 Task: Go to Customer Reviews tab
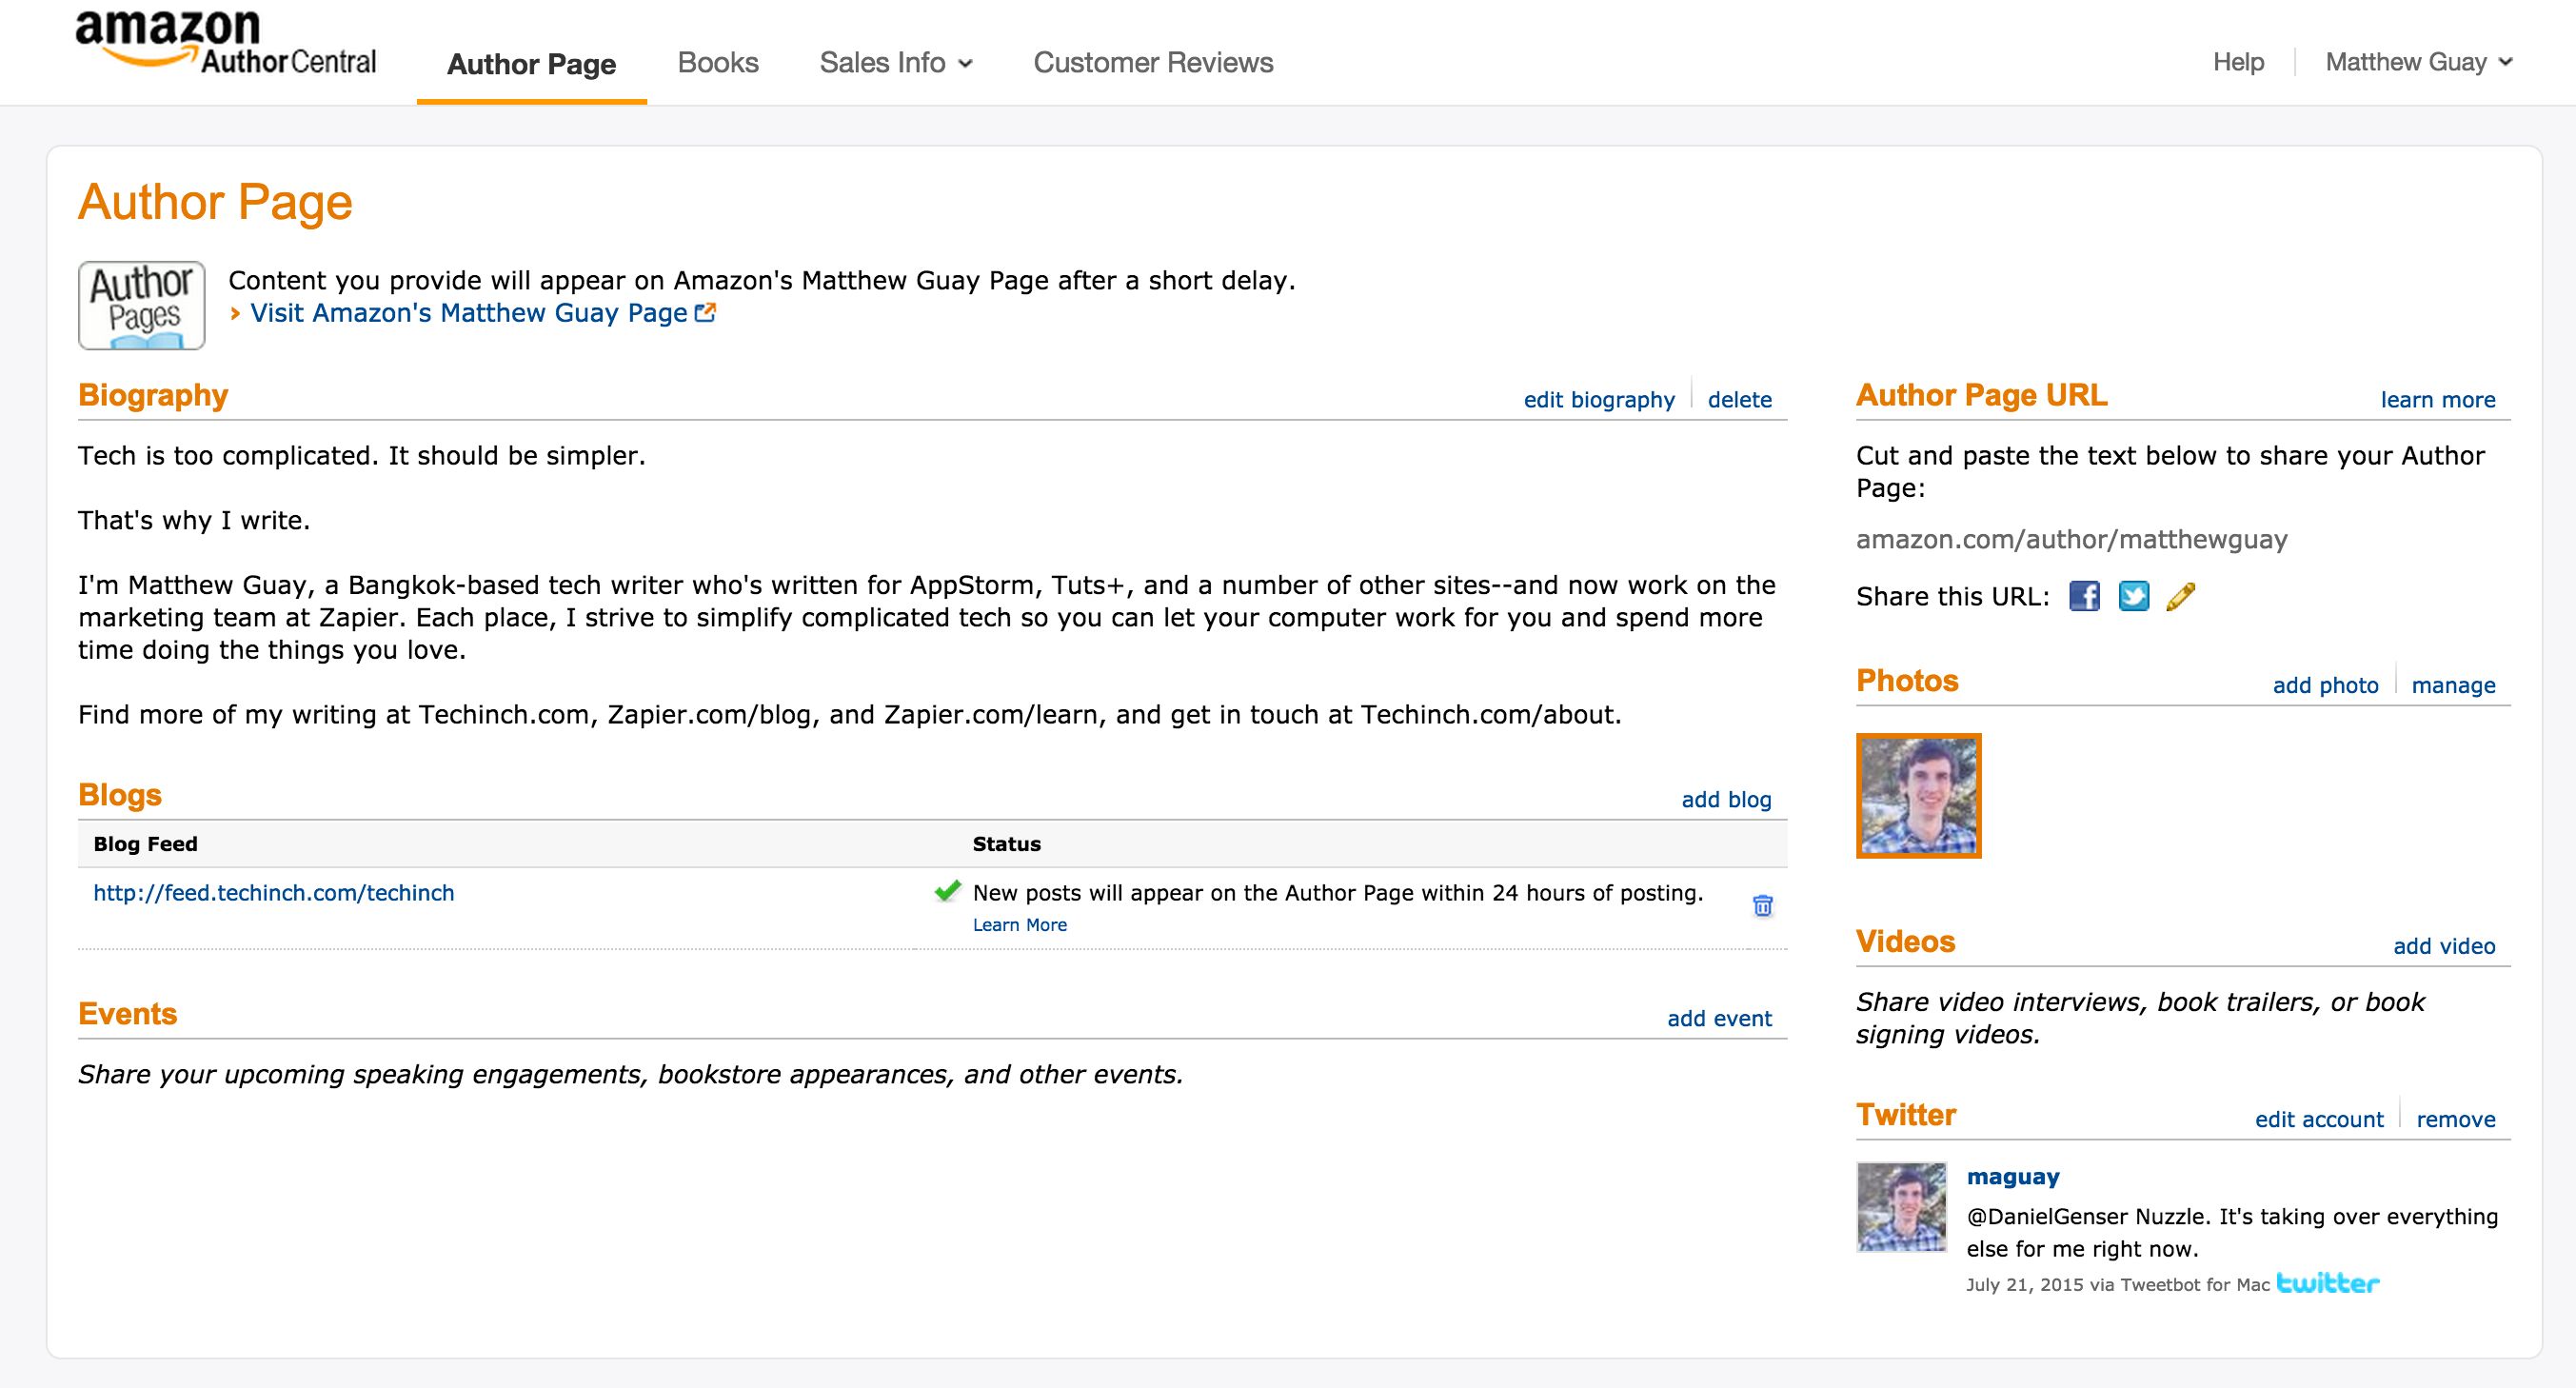1153,63
